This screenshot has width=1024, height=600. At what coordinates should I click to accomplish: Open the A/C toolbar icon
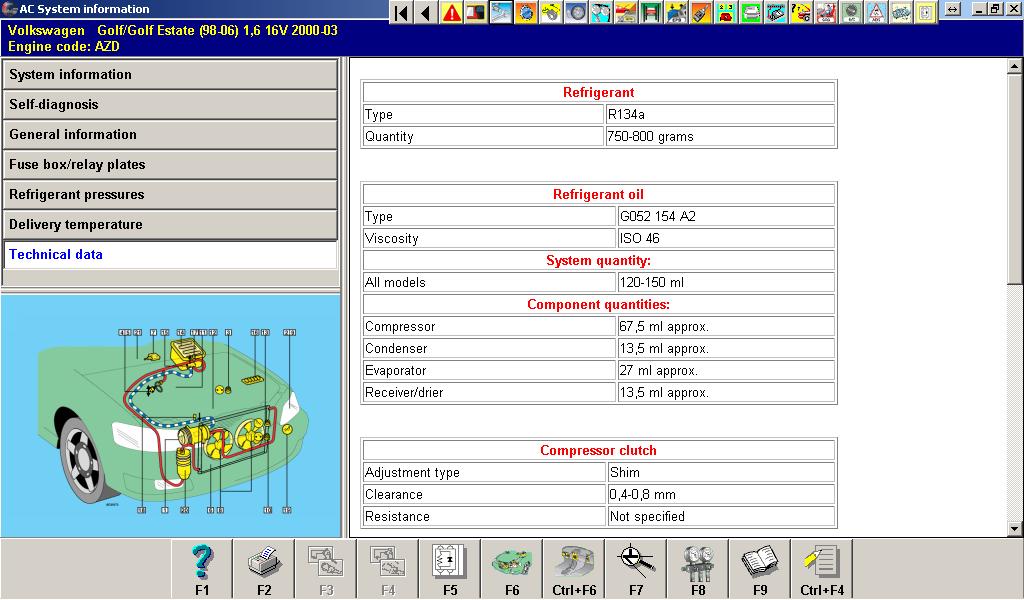coord(850,12)
